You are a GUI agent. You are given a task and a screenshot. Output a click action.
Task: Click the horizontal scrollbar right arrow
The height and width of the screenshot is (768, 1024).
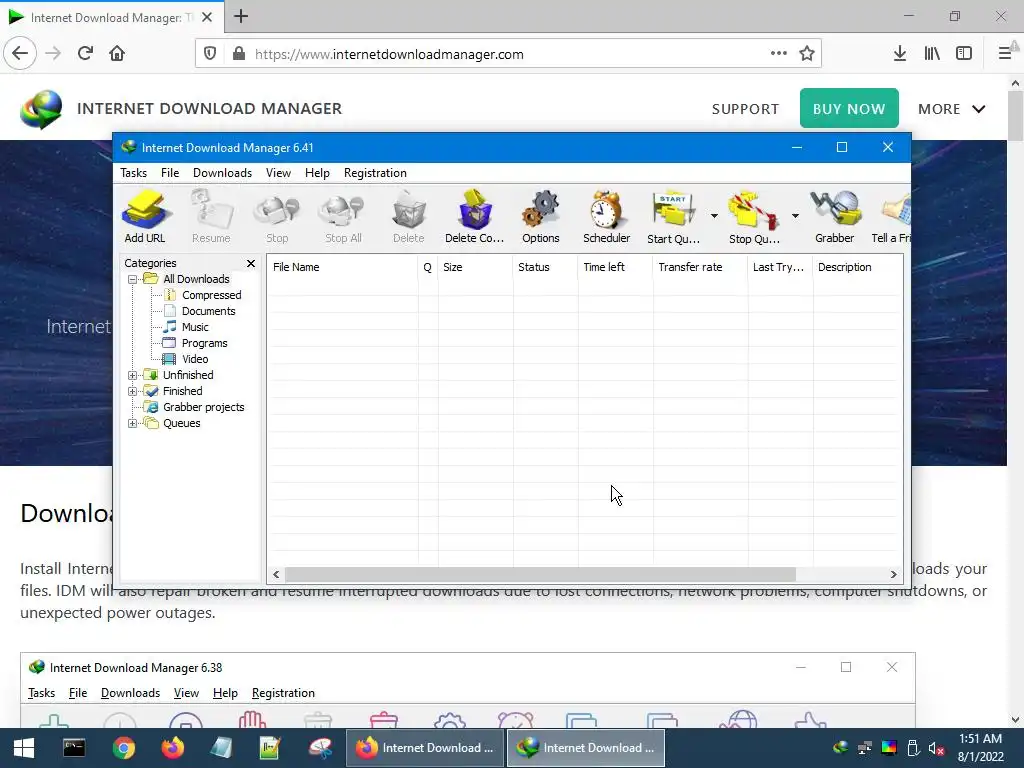click(893, 575)
